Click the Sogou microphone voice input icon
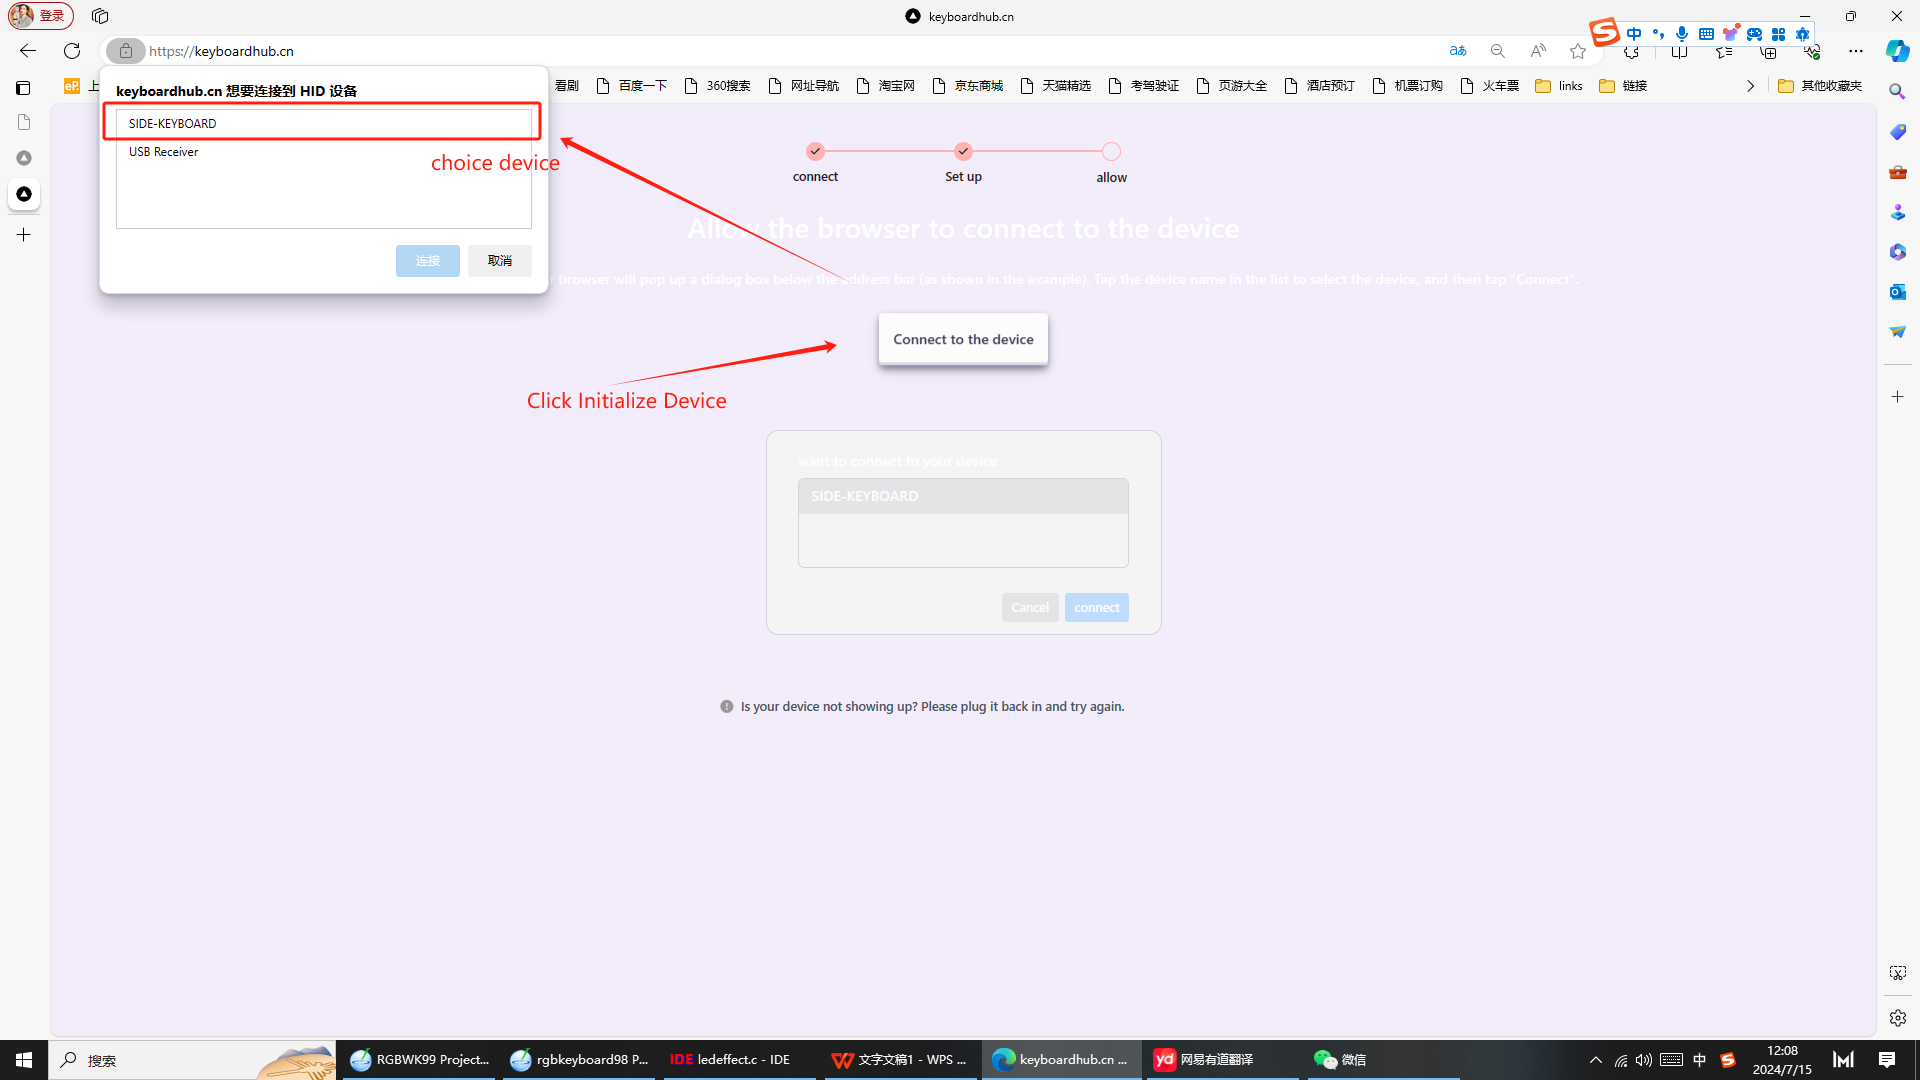Viewport: 1920px width, 1080px height. (1682, 34)
